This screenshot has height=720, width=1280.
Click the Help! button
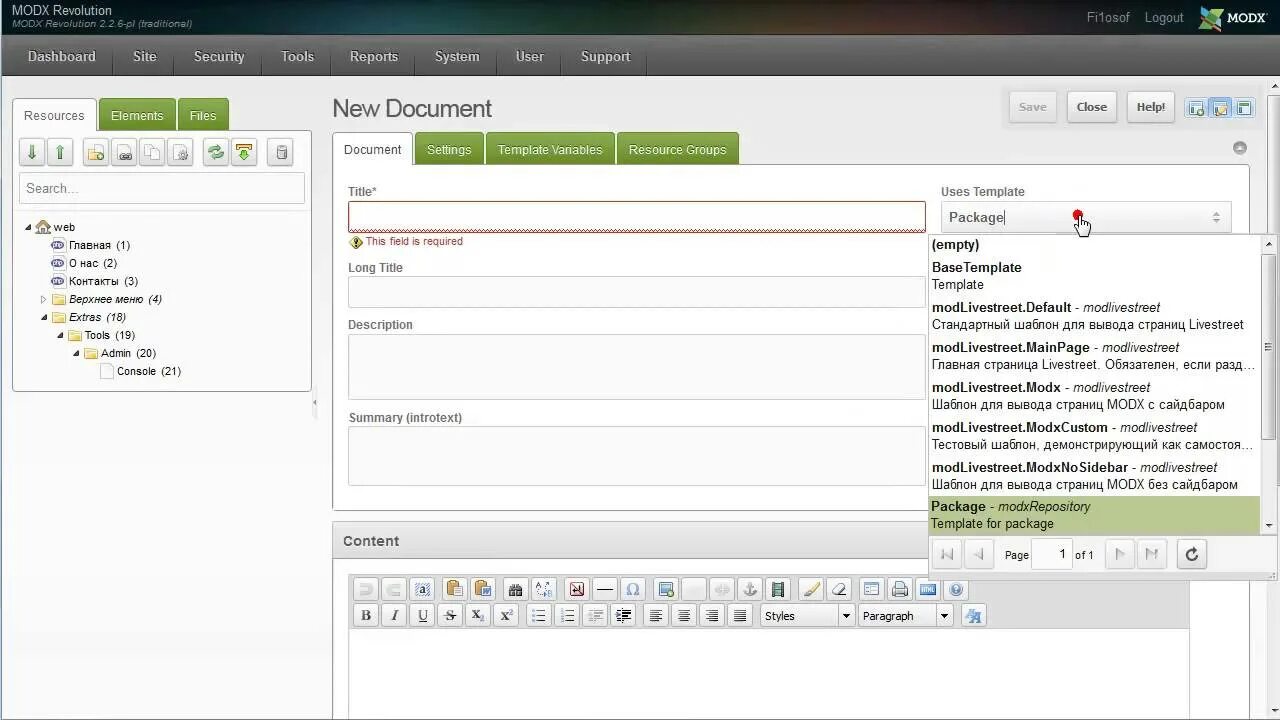1151,107
